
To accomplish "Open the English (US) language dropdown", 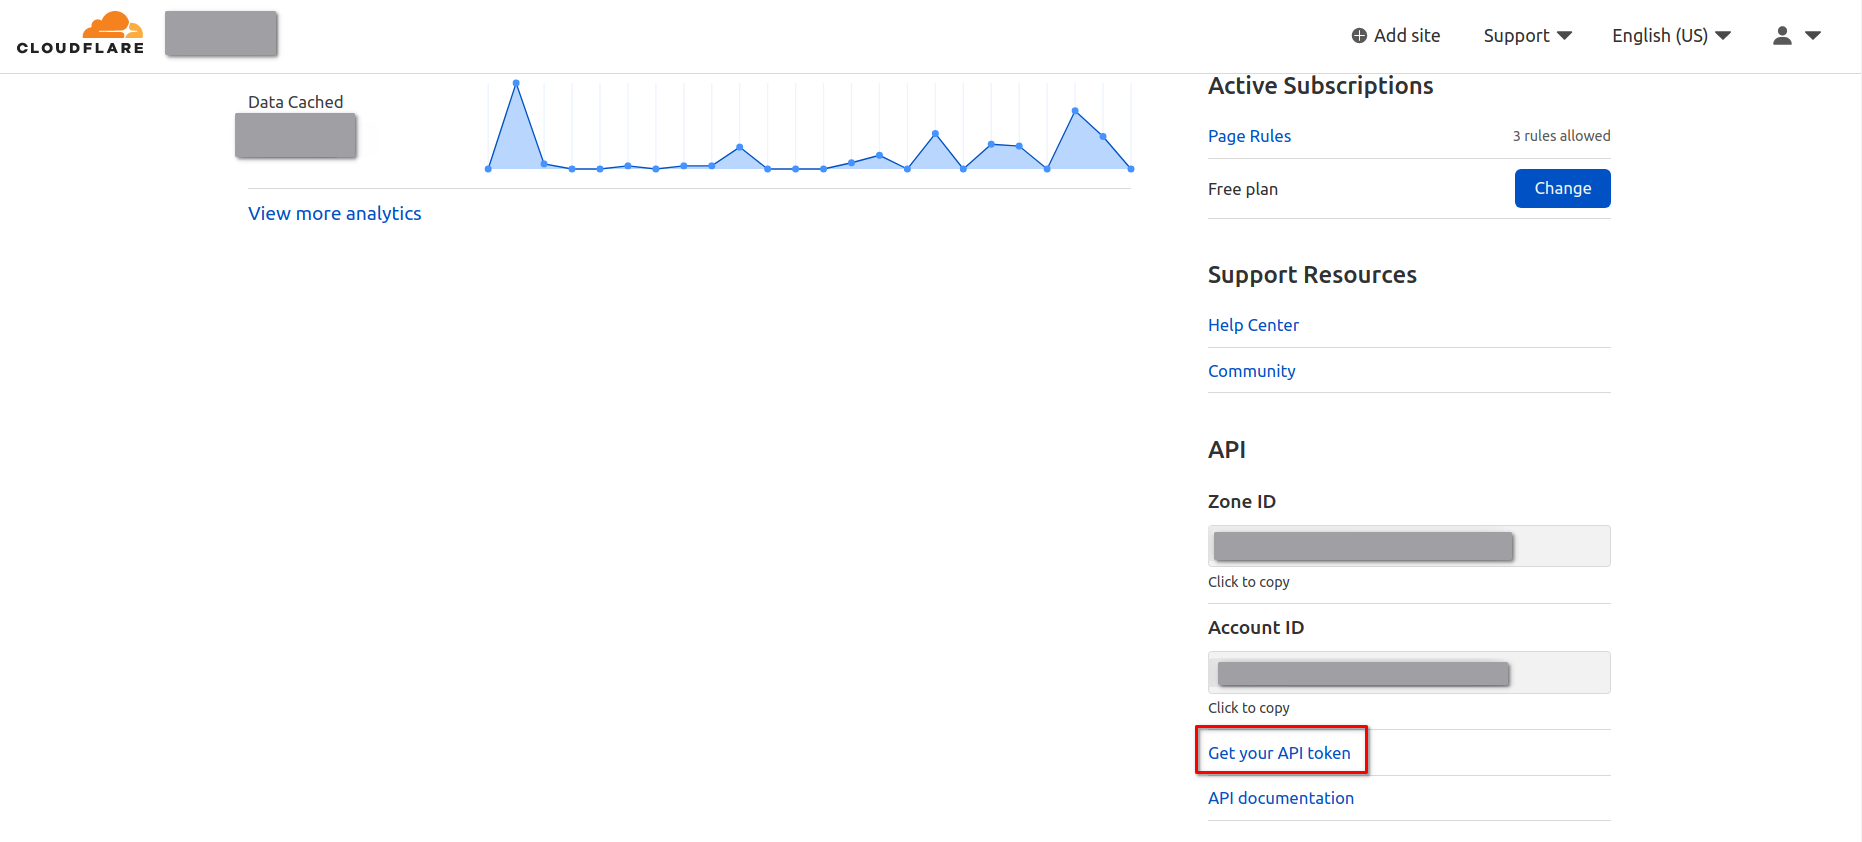I will (x=1670, y=36).
